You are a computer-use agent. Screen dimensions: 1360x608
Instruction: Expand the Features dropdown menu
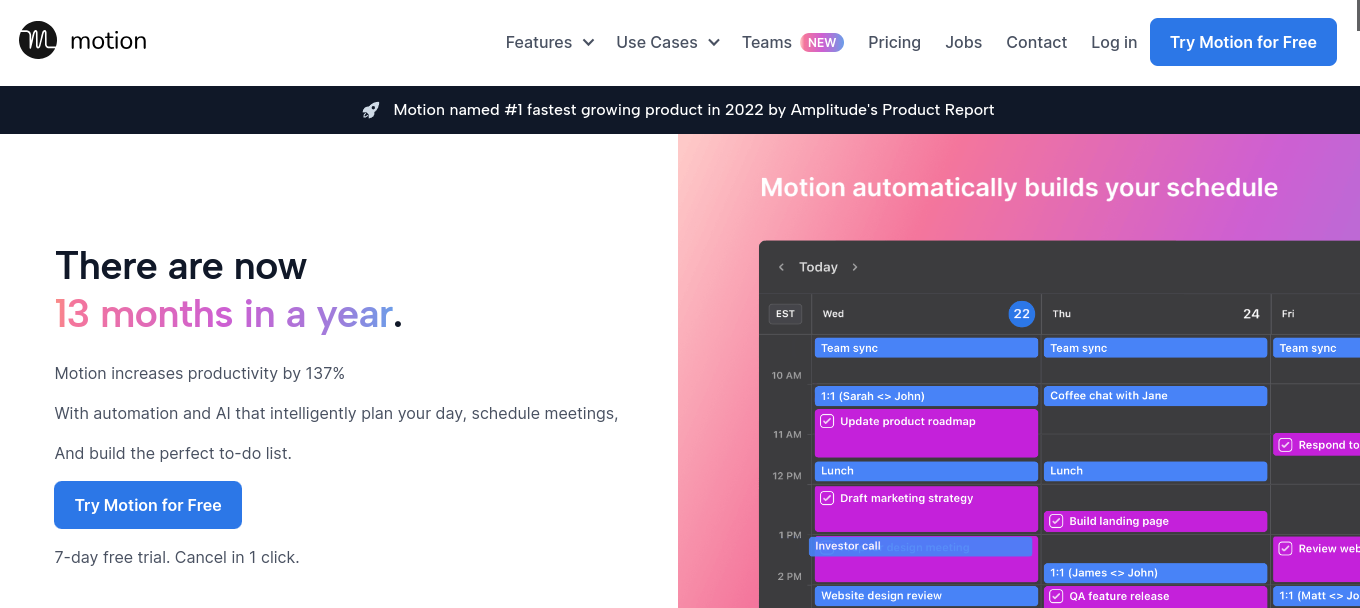550,42
